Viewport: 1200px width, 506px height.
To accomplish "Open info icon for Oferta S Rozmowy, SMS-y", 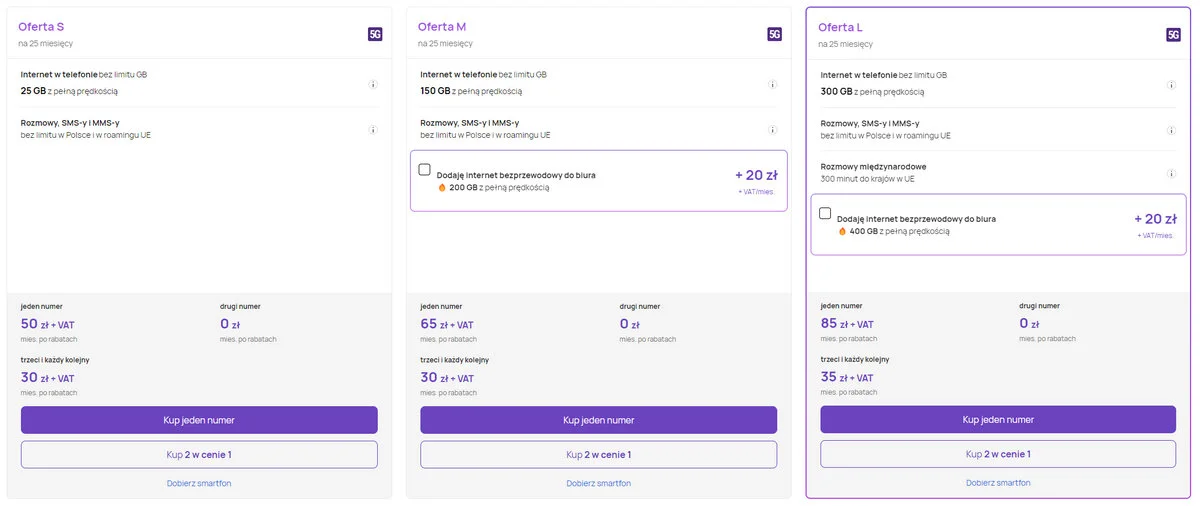I will tap(373, 130).
